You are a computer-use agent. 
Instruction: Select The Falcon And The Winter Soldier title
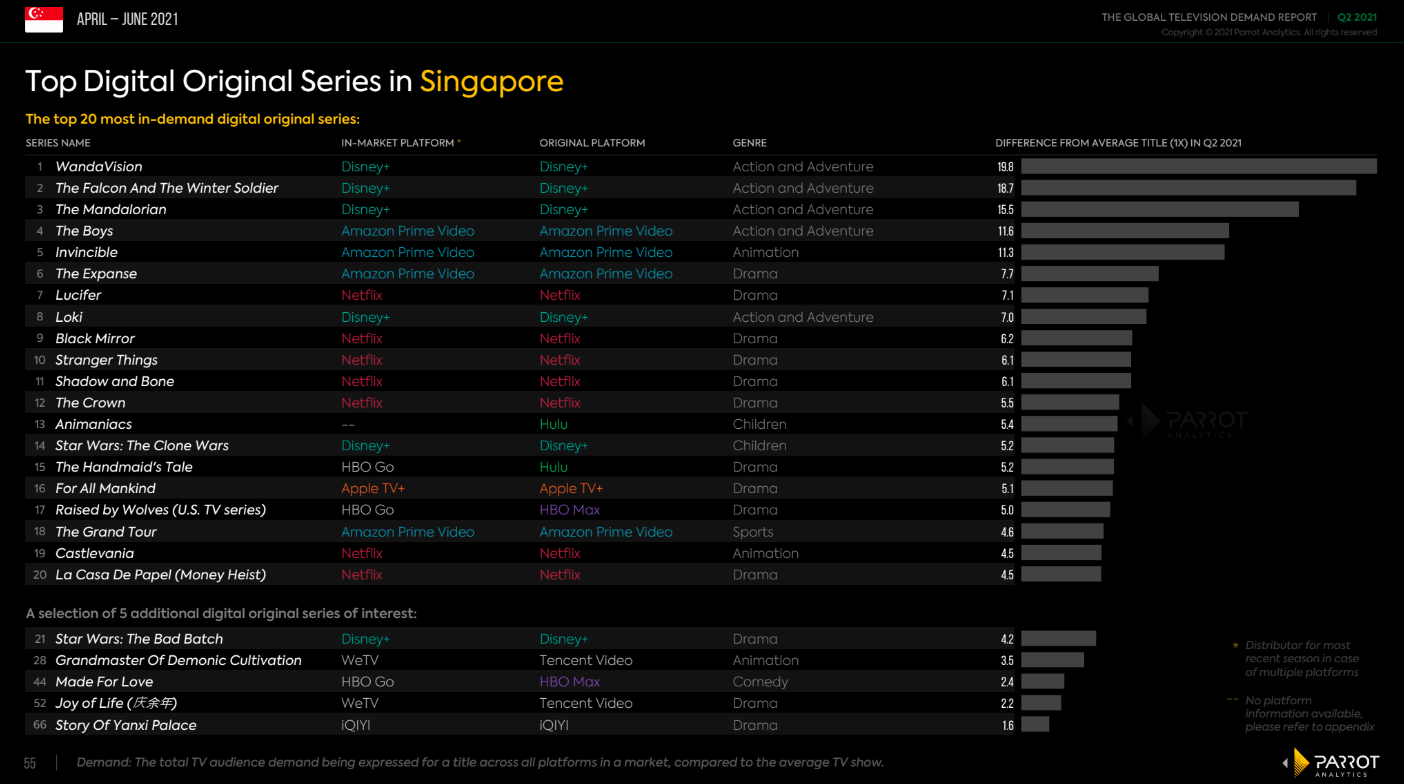point(167,188)
